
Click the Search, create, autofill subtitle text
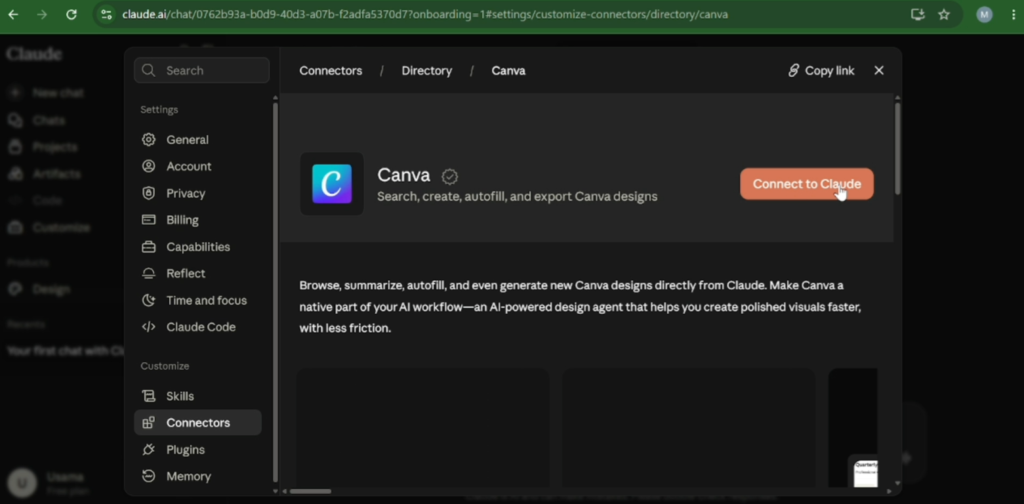tap(517, 197)
